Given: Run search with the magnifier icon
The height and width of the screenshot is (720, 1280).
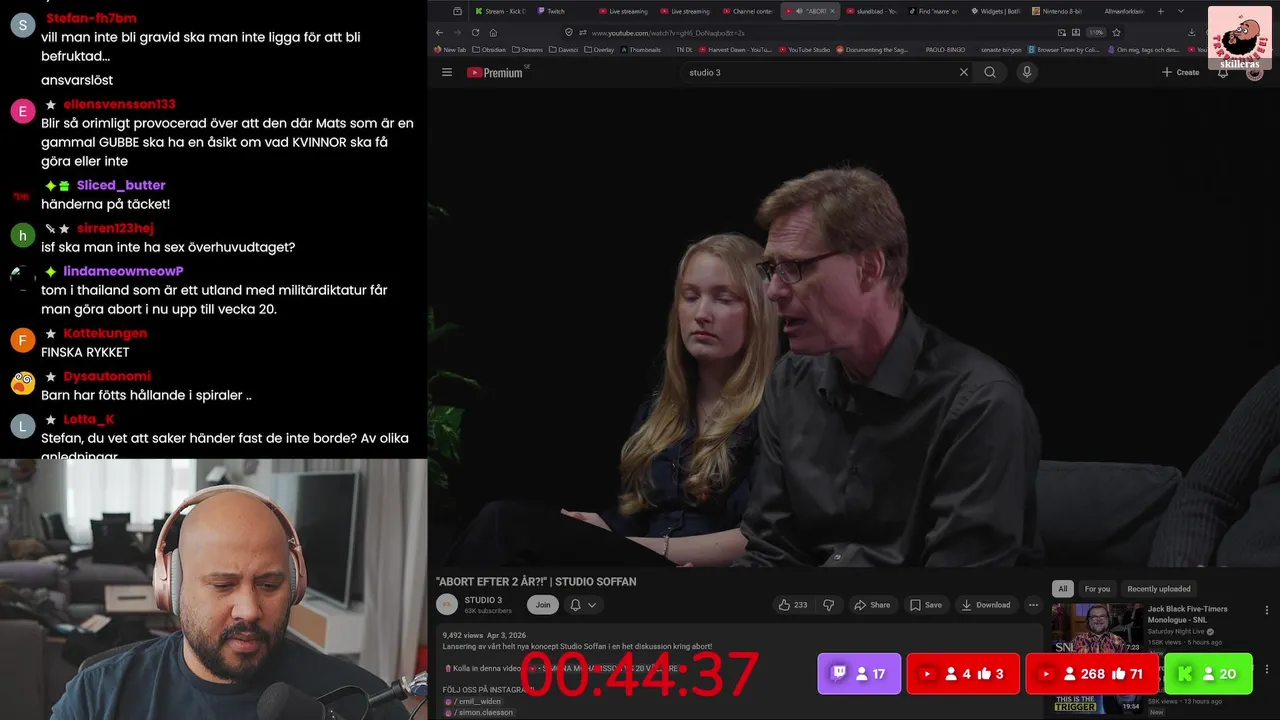Looking at the screenshot, I should tap(990, 72).
